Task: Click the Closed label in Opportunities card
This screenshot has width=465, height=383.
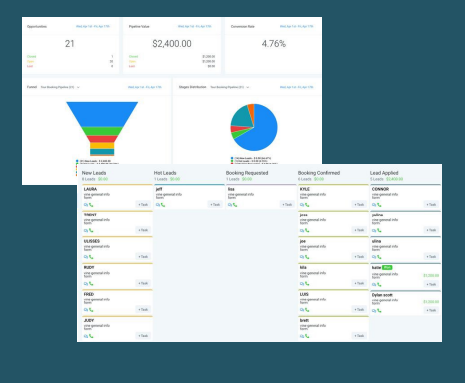Action: pyautogui.click(x=32, y=57)
